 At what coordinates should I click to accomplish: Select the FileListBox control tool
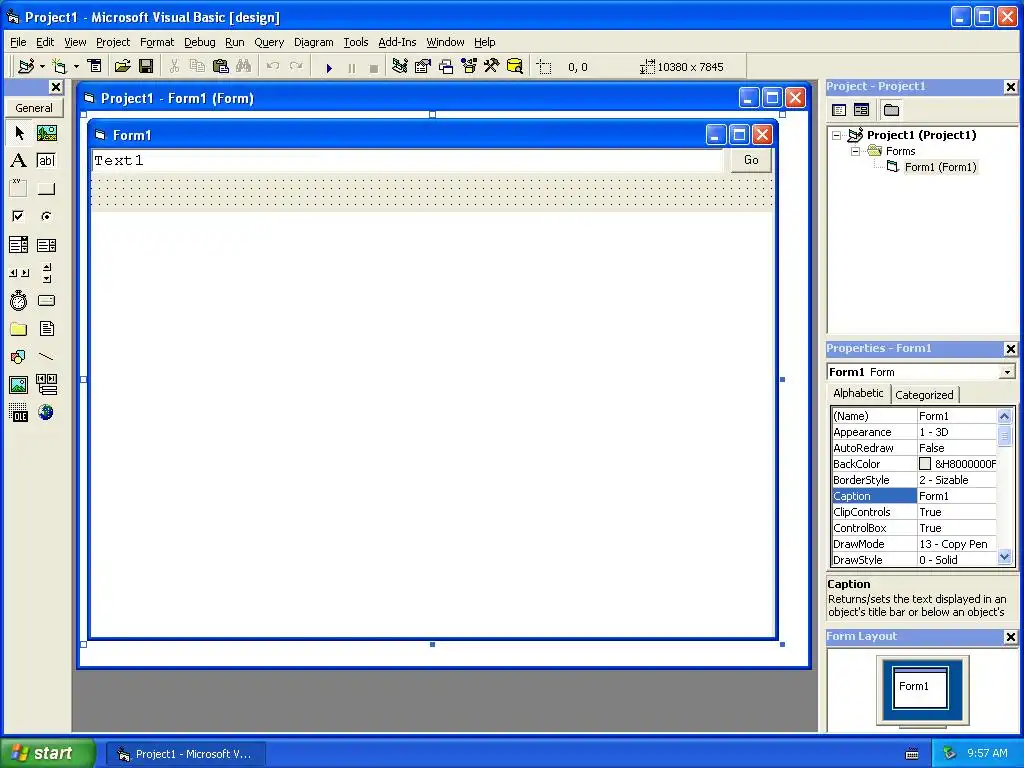point(46,328)
